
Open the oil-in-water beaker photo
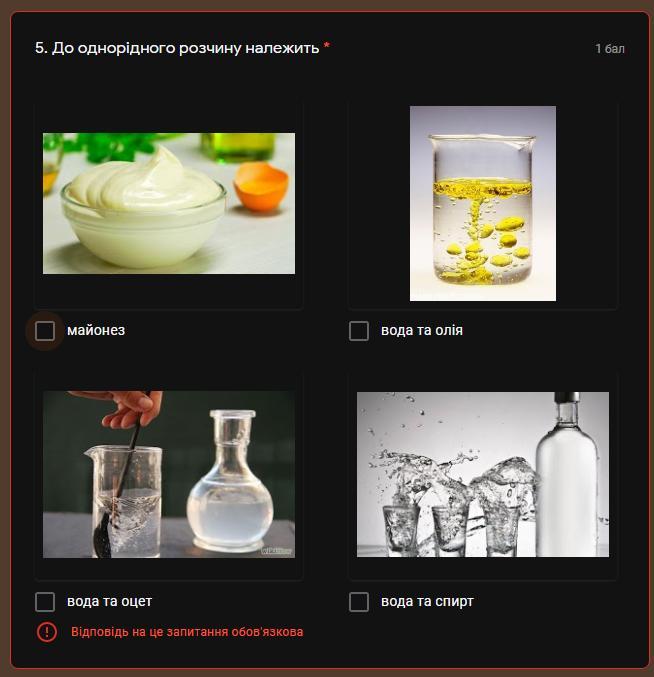point(483,203)
